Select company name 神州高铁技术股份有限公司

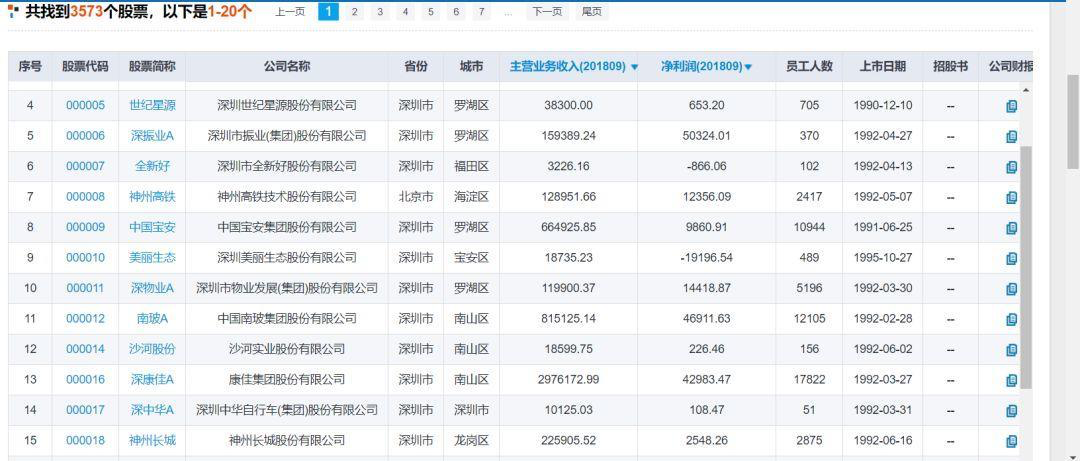[x=287, y=196]
